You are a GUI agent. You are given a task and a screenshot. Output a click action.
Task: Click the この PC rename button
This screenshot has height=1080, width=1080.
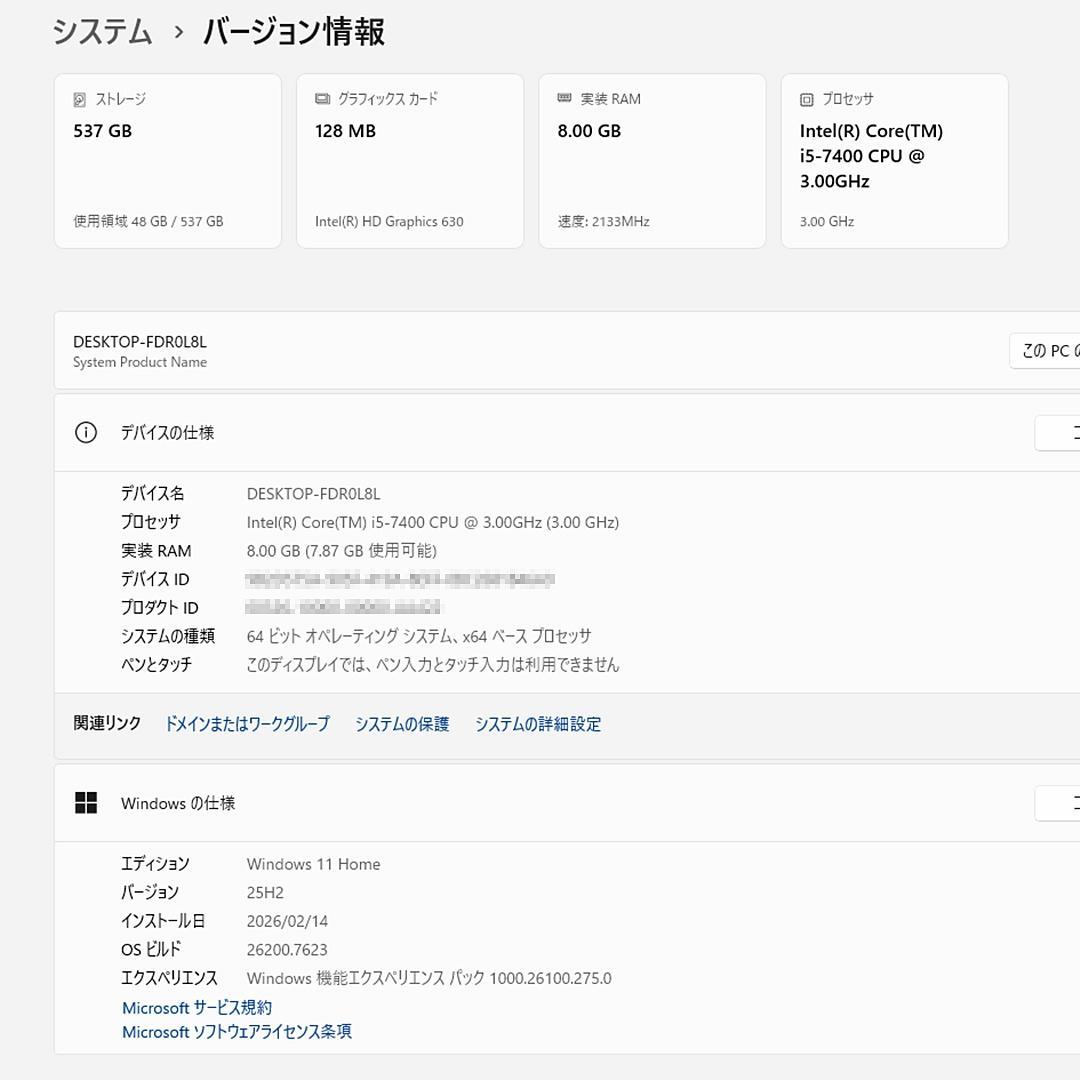click(1045, 351)
